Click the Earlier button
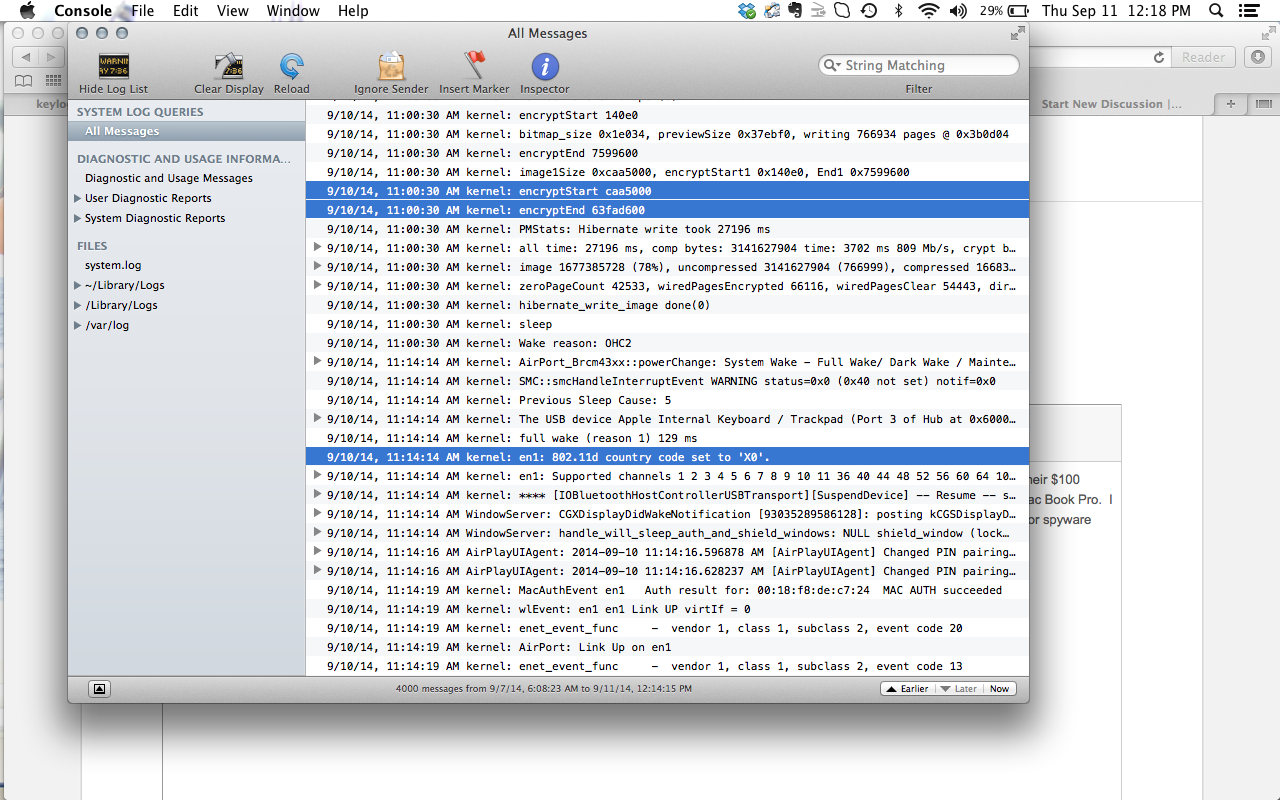Viewport: 1280px width, 800px height. [907, 689]
